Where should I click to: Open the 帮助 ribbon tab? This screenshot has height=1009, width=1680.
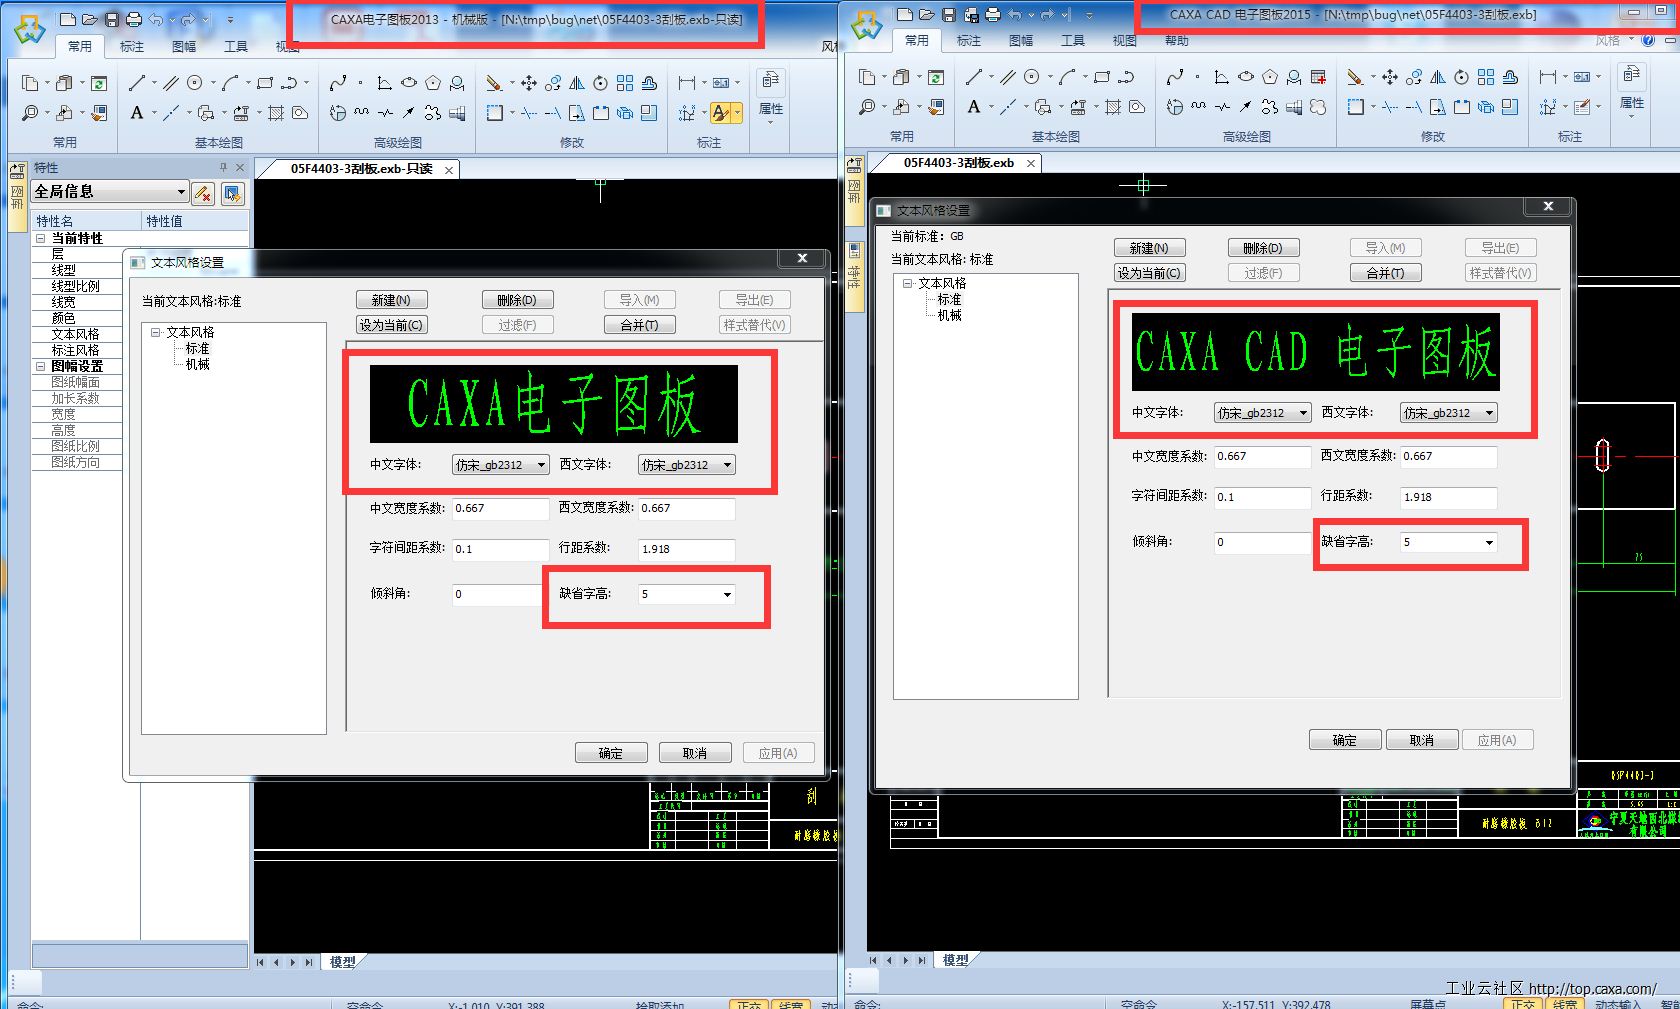coord(1177,41)
